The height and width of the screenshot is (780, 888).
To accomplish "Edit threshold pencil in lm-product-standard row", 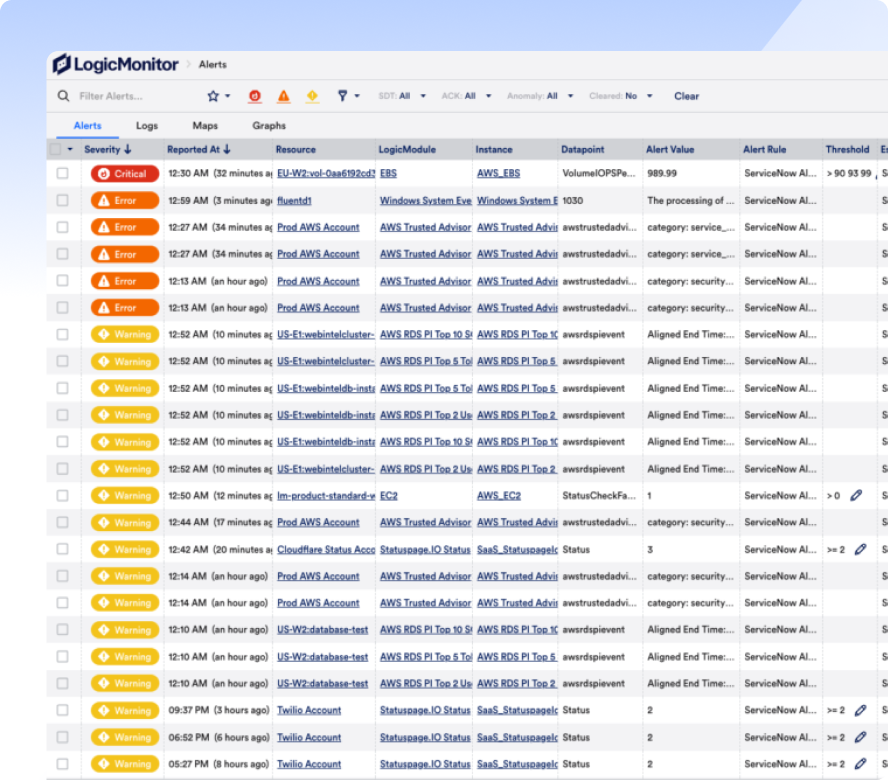I will tap(856, 496).
